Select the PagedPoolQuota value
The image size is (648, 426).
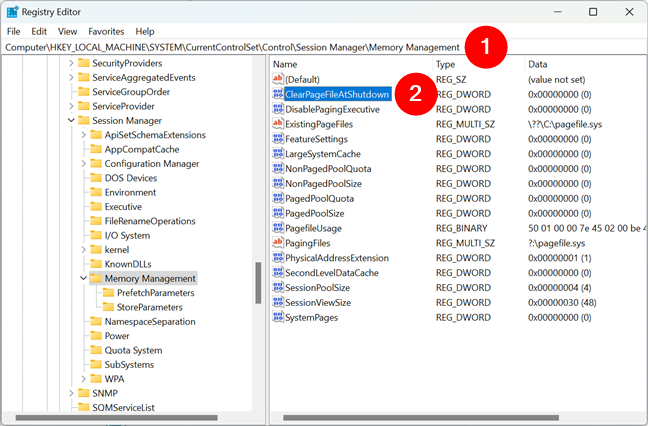click(319, 198)
